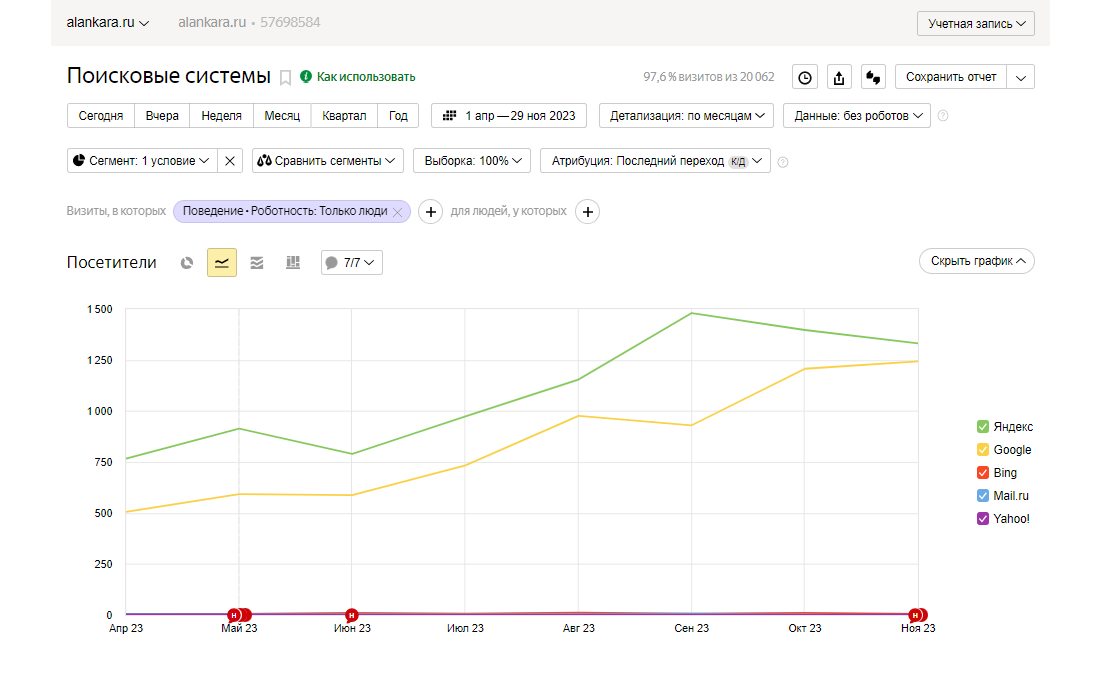Open the alankara.ru site switcher dropdown

(108, 22)
